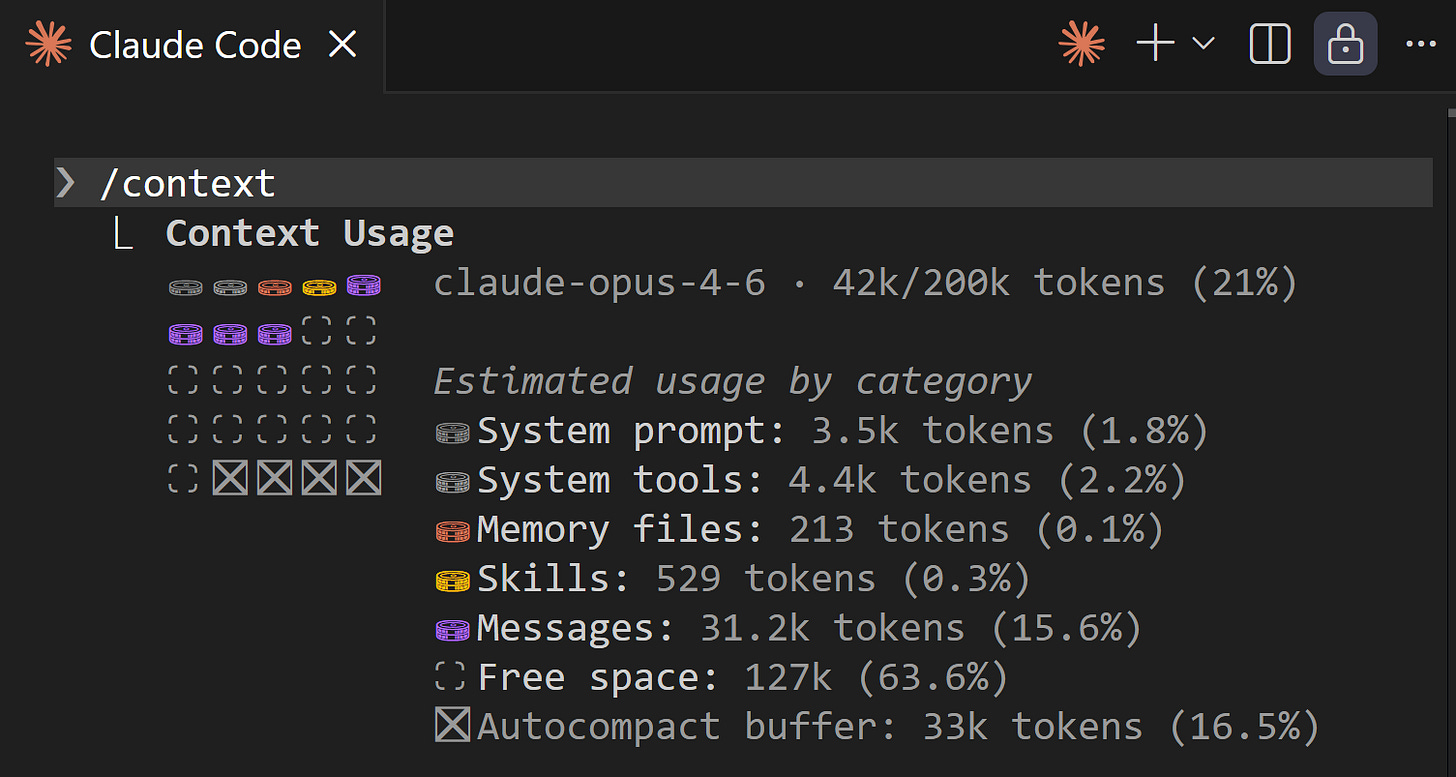
Task: Click the System prompt token stack icon
Action: 452,430
